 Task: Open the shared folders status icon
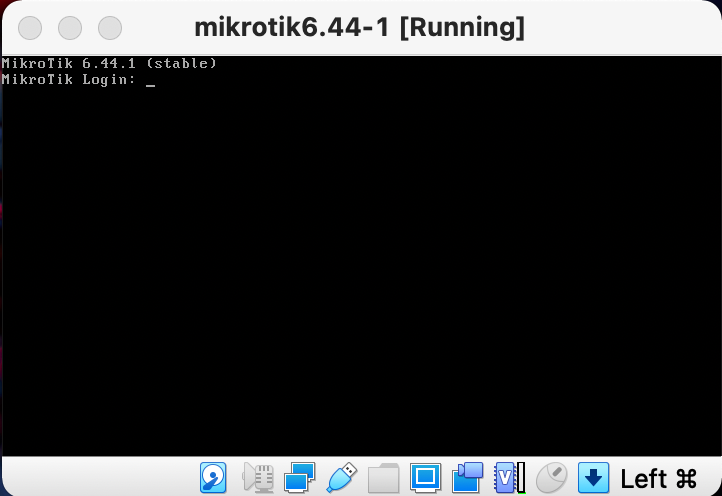coord(384,478)
